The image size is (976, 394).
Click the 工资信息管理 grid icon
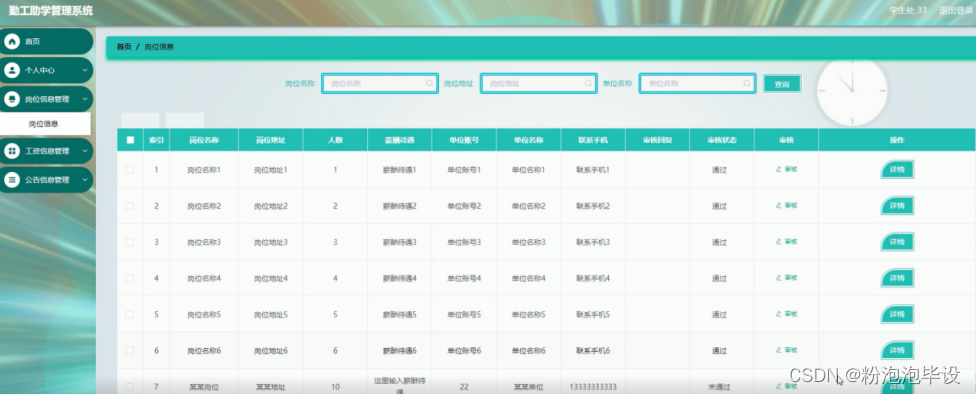click(x=11, y=151)
